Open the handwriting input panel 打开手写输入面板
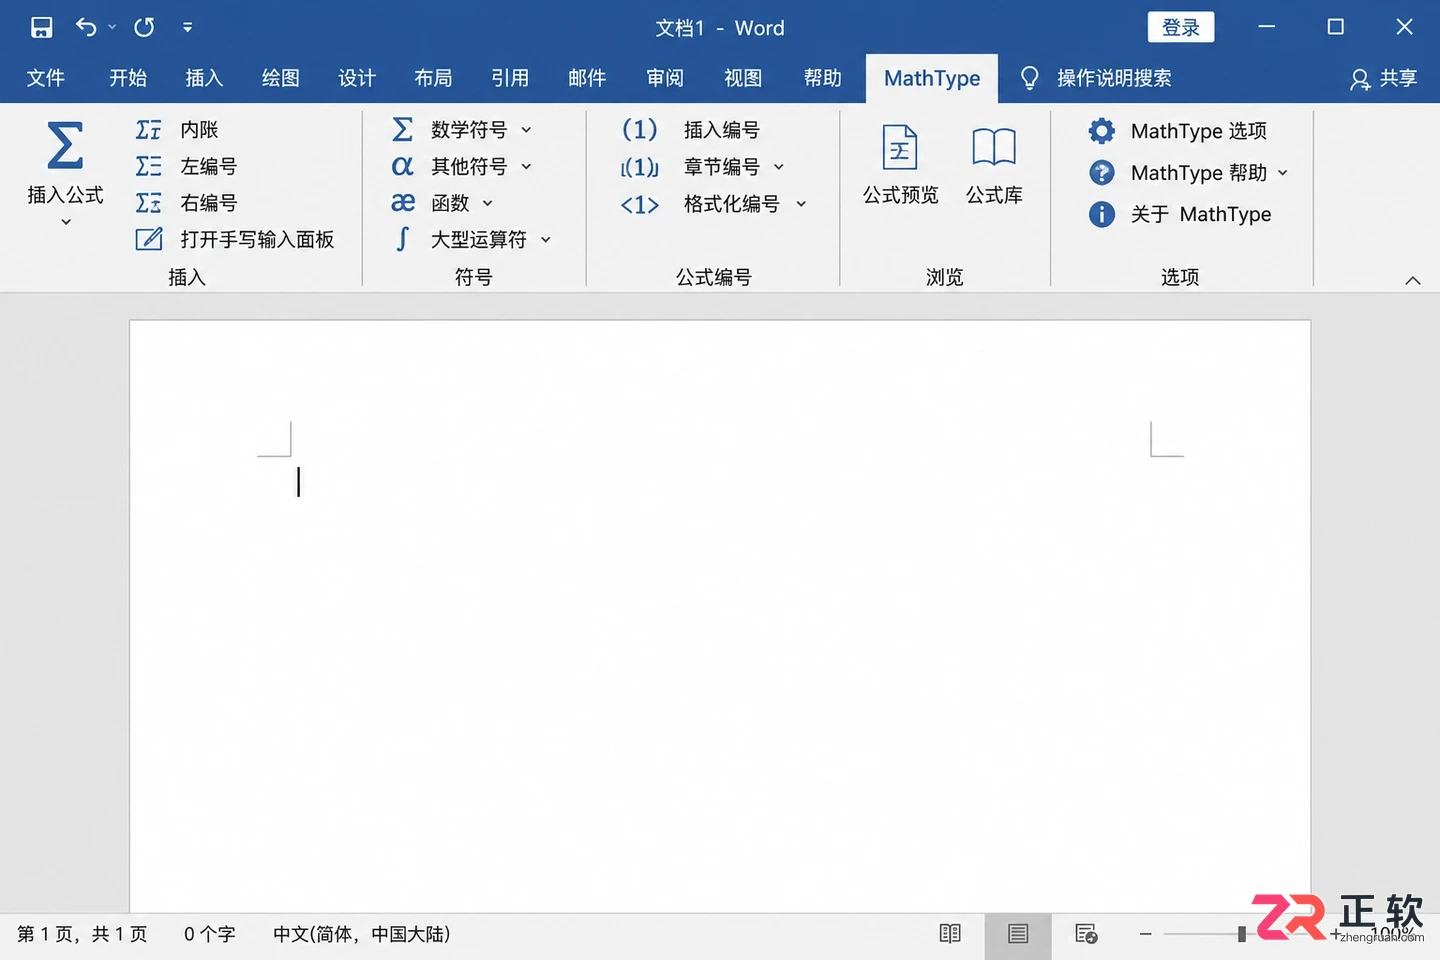This screenshot has width=1440, height=960. 235,239
